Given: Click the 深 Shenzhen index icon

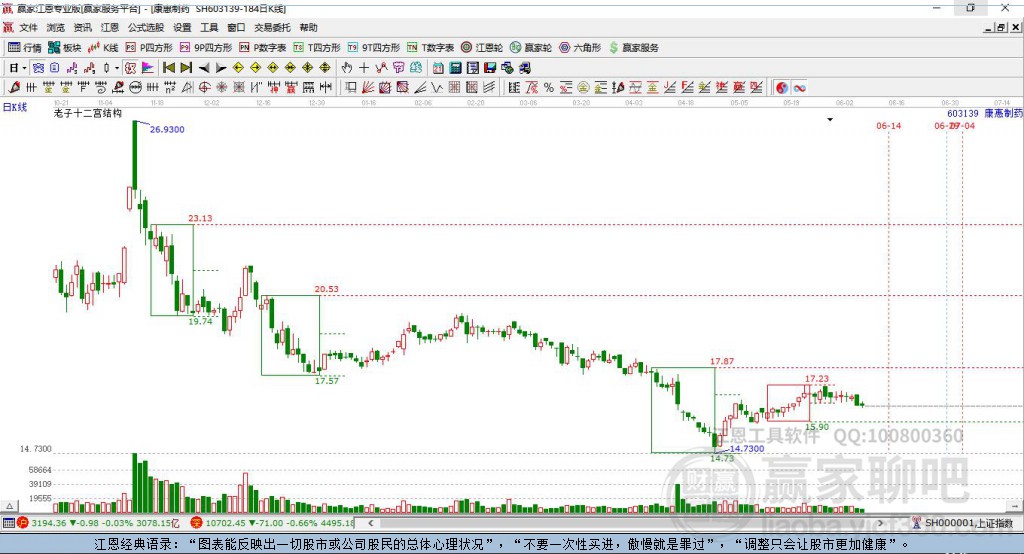Looking at the screenshot, I should point(197,523).
